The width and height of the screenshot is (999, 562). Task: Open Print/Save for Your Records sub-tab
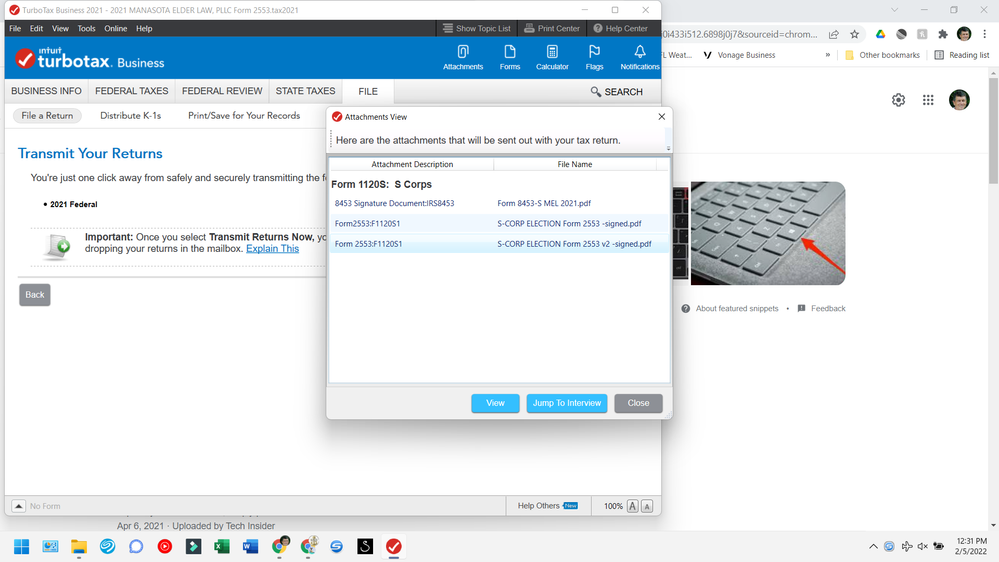tap(244, 115)
